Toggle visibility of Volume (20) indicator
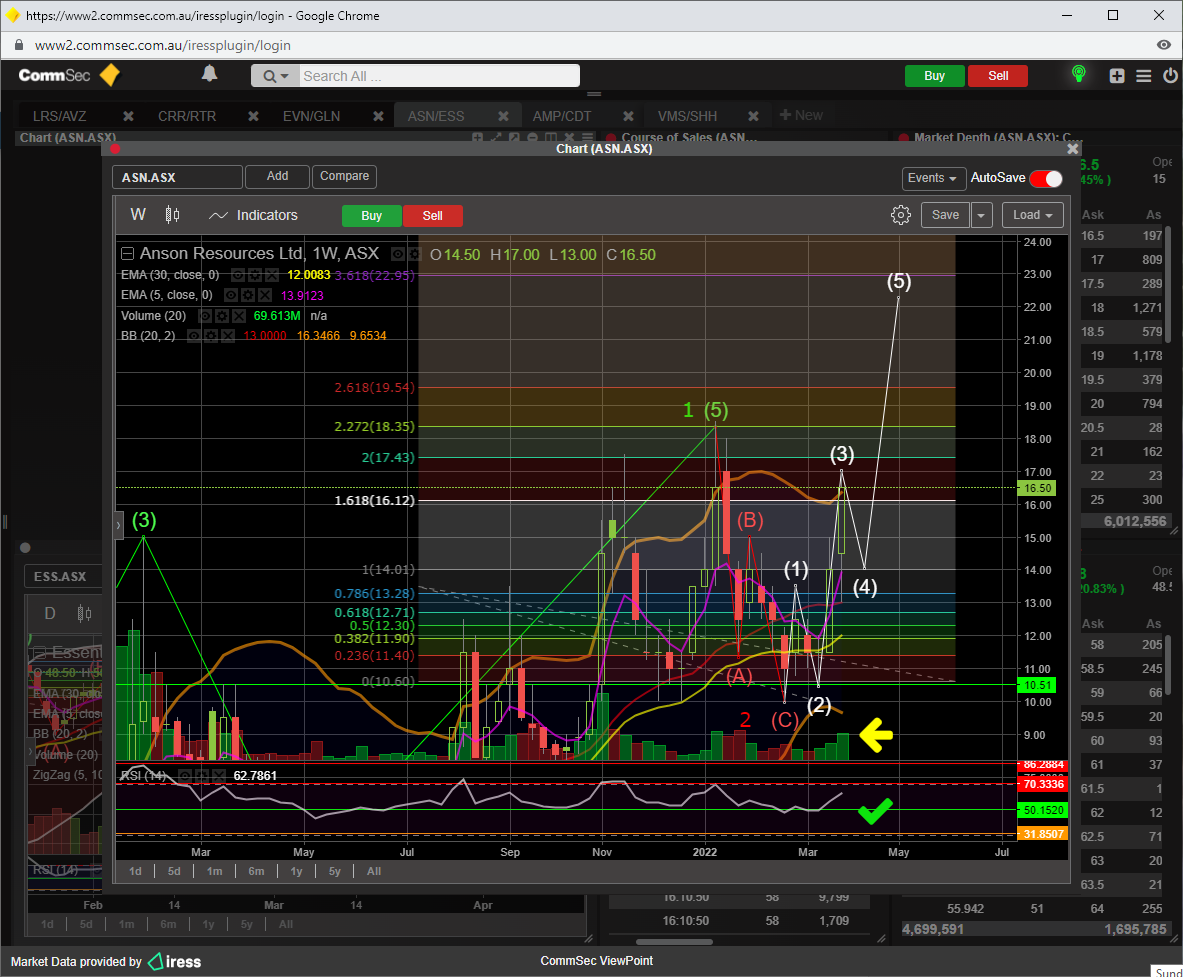1183x977 pixels. (205, 315)
